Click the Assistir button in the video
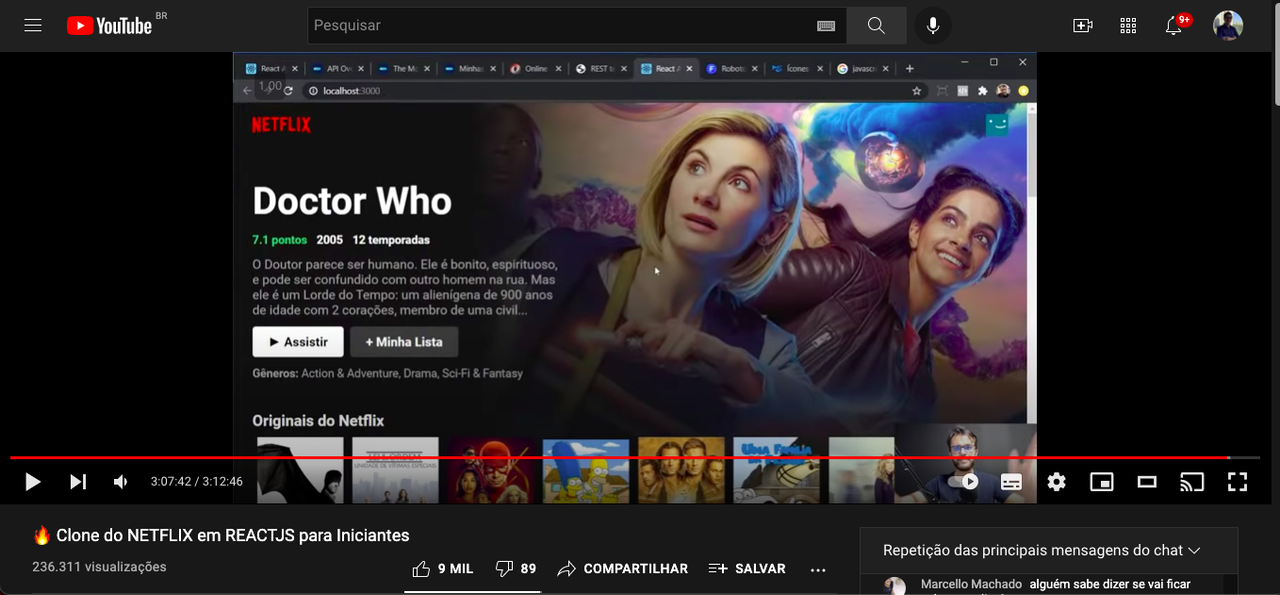Viewport: 1280px width, 595px height. pos(298,342)
